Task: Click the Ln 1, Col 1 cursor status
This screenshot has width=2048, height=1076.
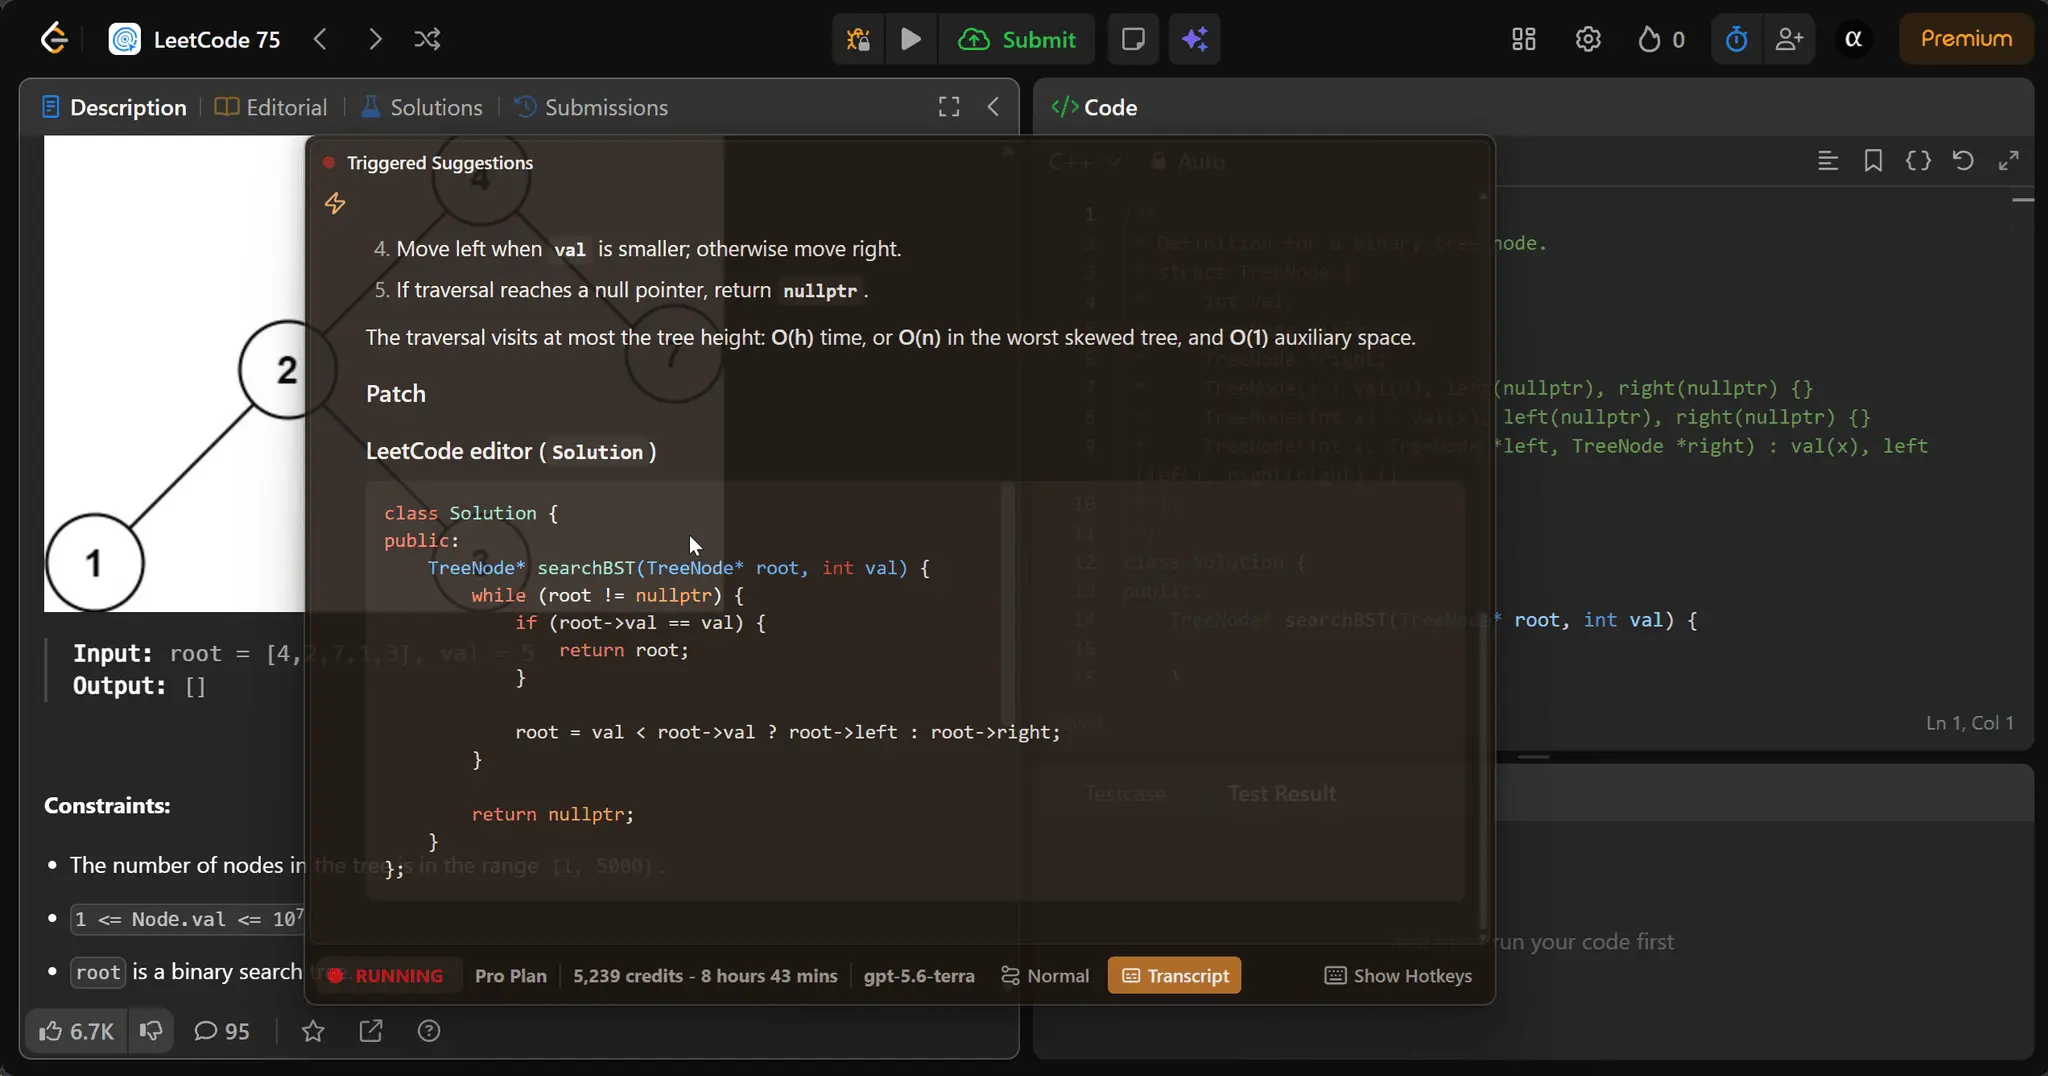Action: [x=1969, y=723]
